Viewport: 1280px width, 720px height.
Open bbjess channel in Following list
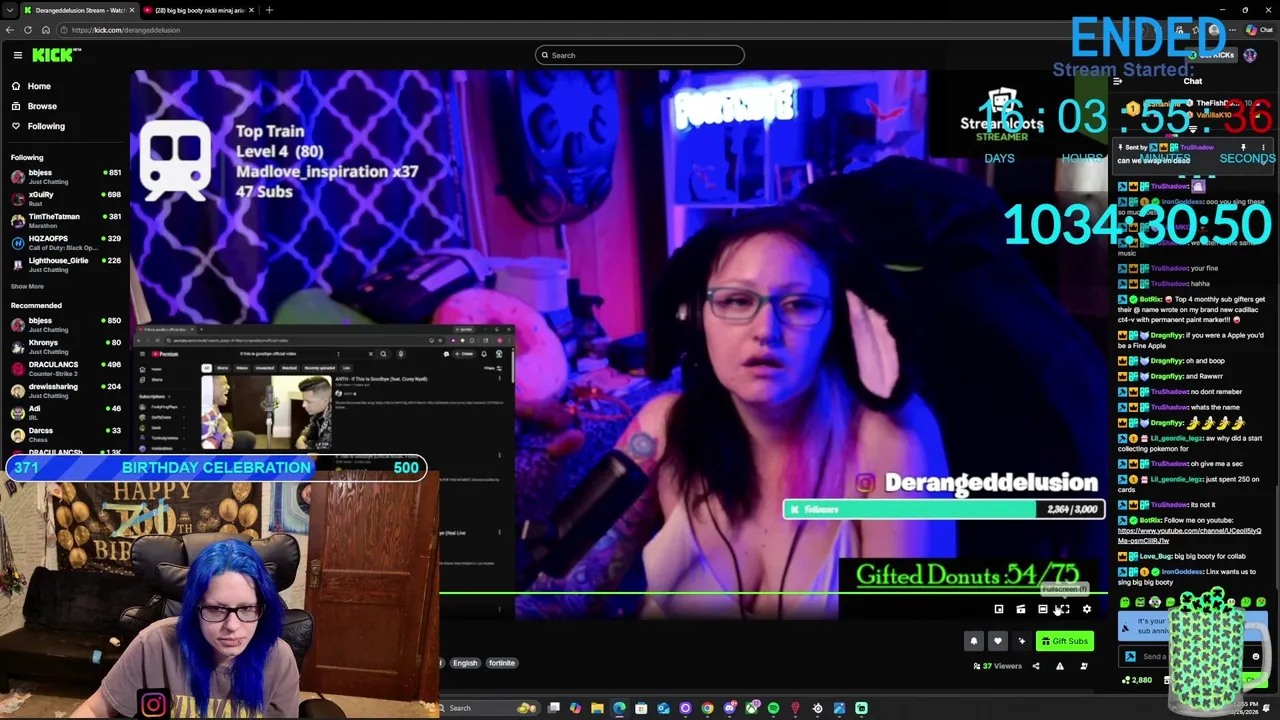[x=66, y=176]
